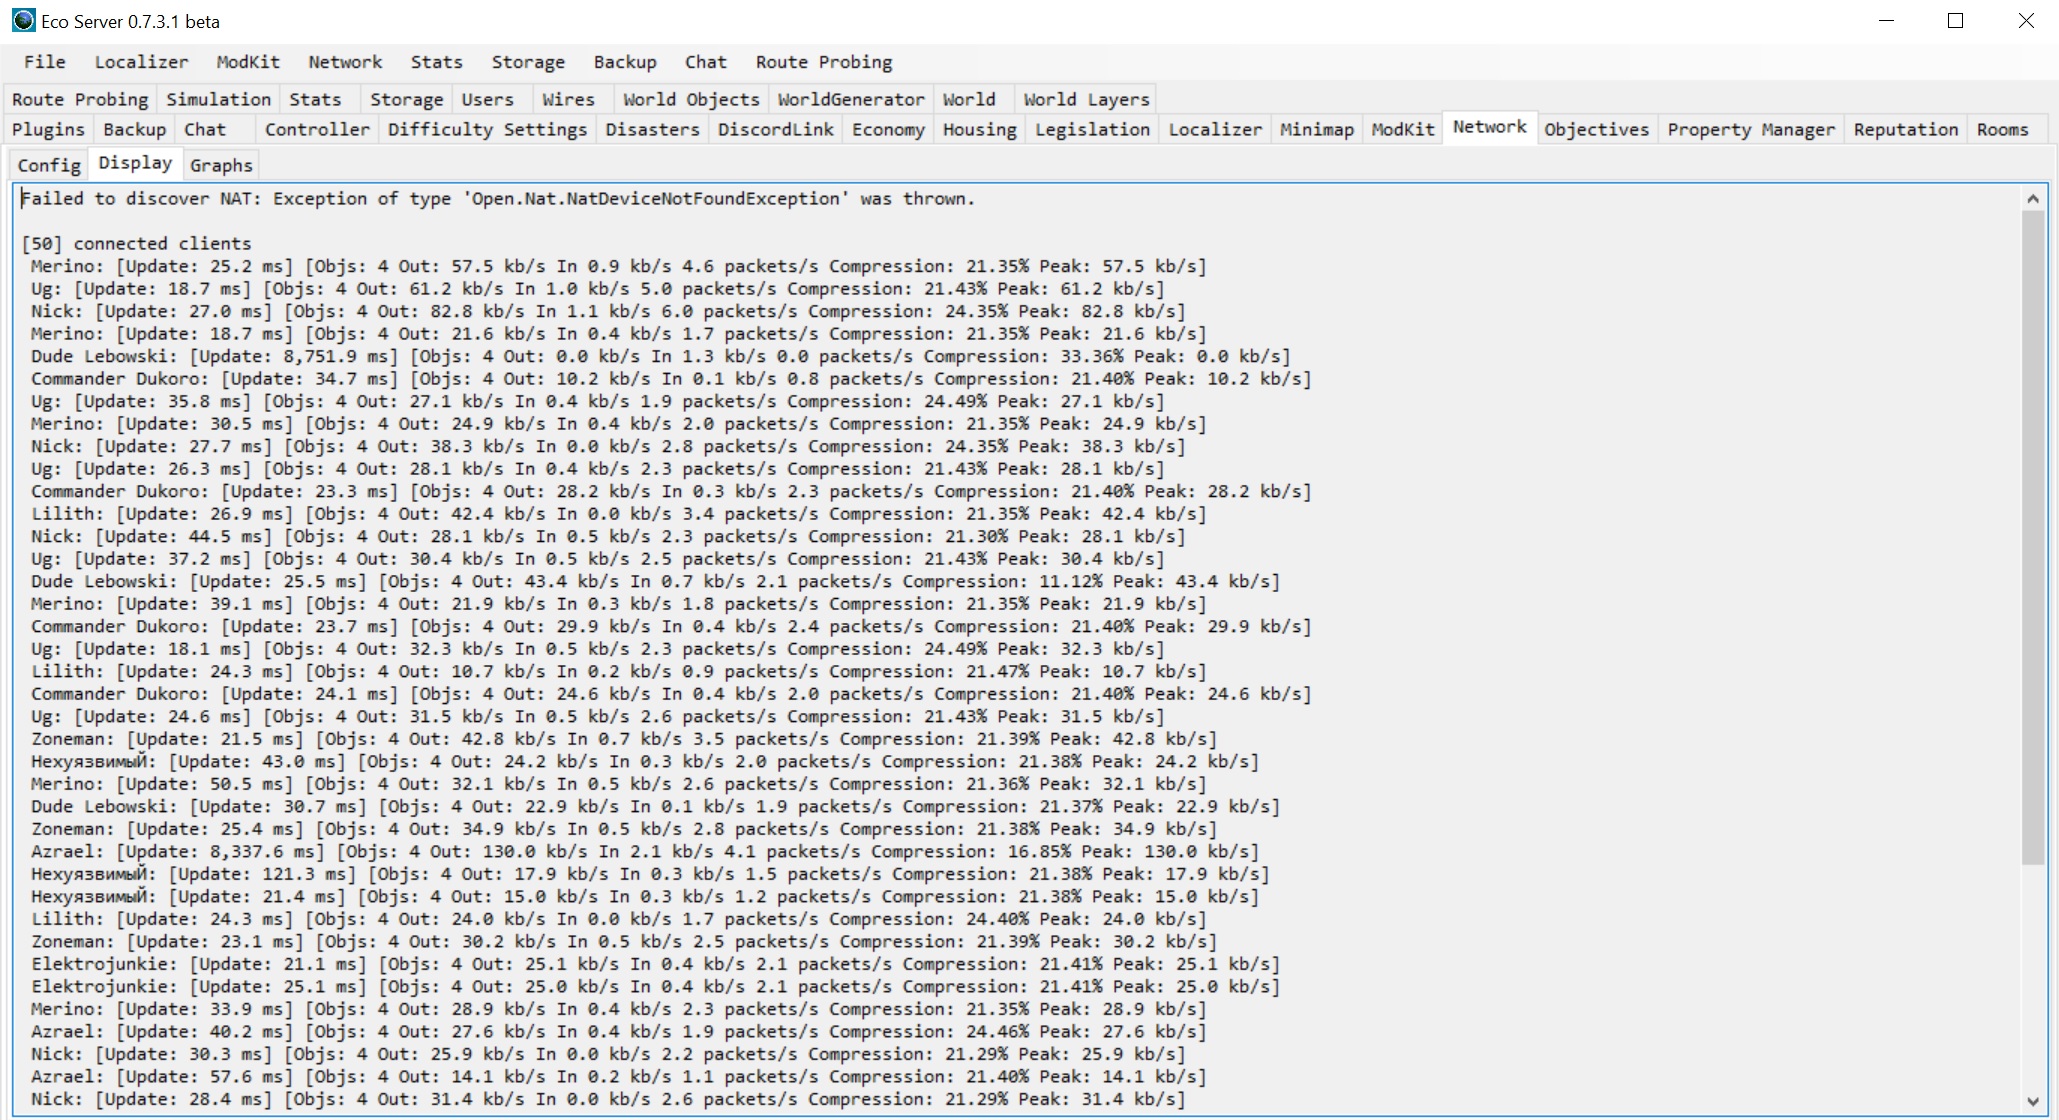Open the Localizer menu
2059x1120 pixels.
pos(141,62)
